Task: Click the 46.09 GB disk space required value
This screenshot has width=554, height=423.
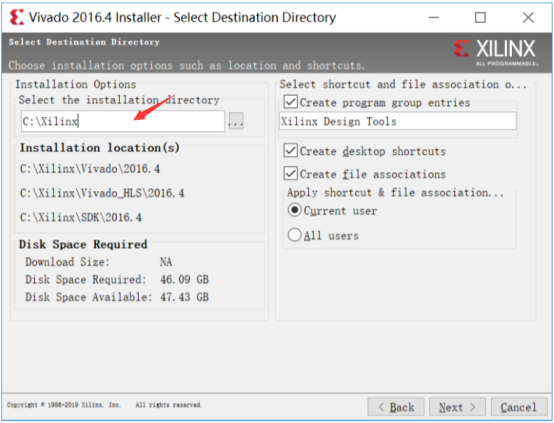Action: [184, 280]
